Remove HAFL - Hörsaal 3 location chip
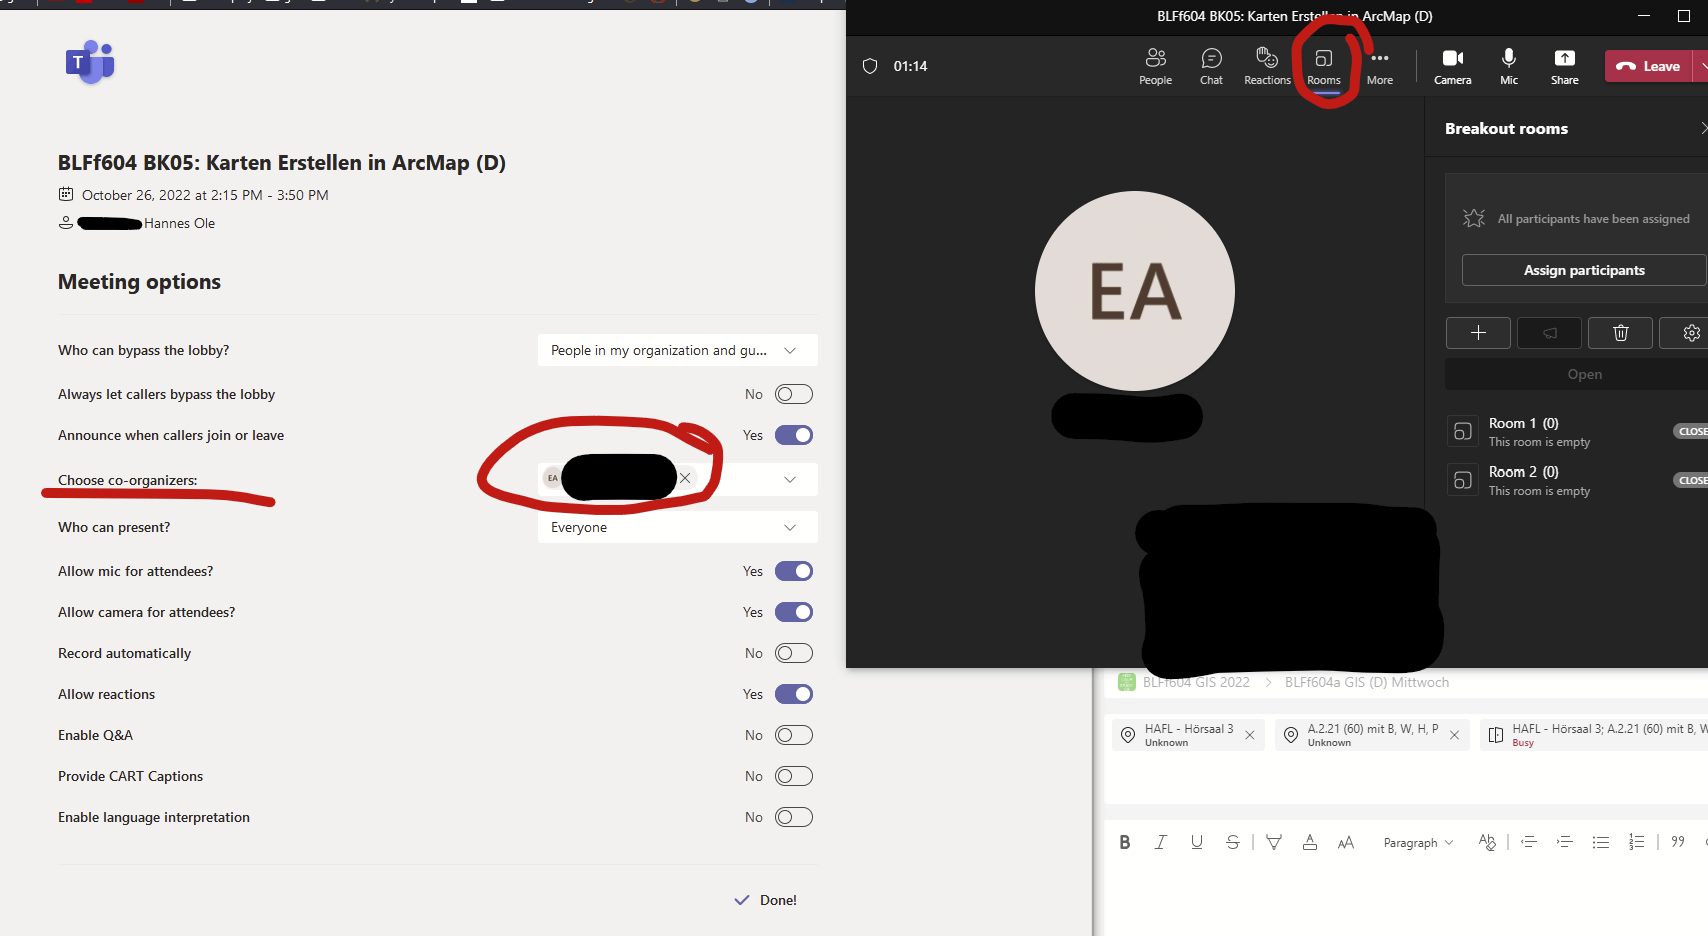This screenshot has height=936, width=1708. pyautogui.click(x=1250, y=735)
